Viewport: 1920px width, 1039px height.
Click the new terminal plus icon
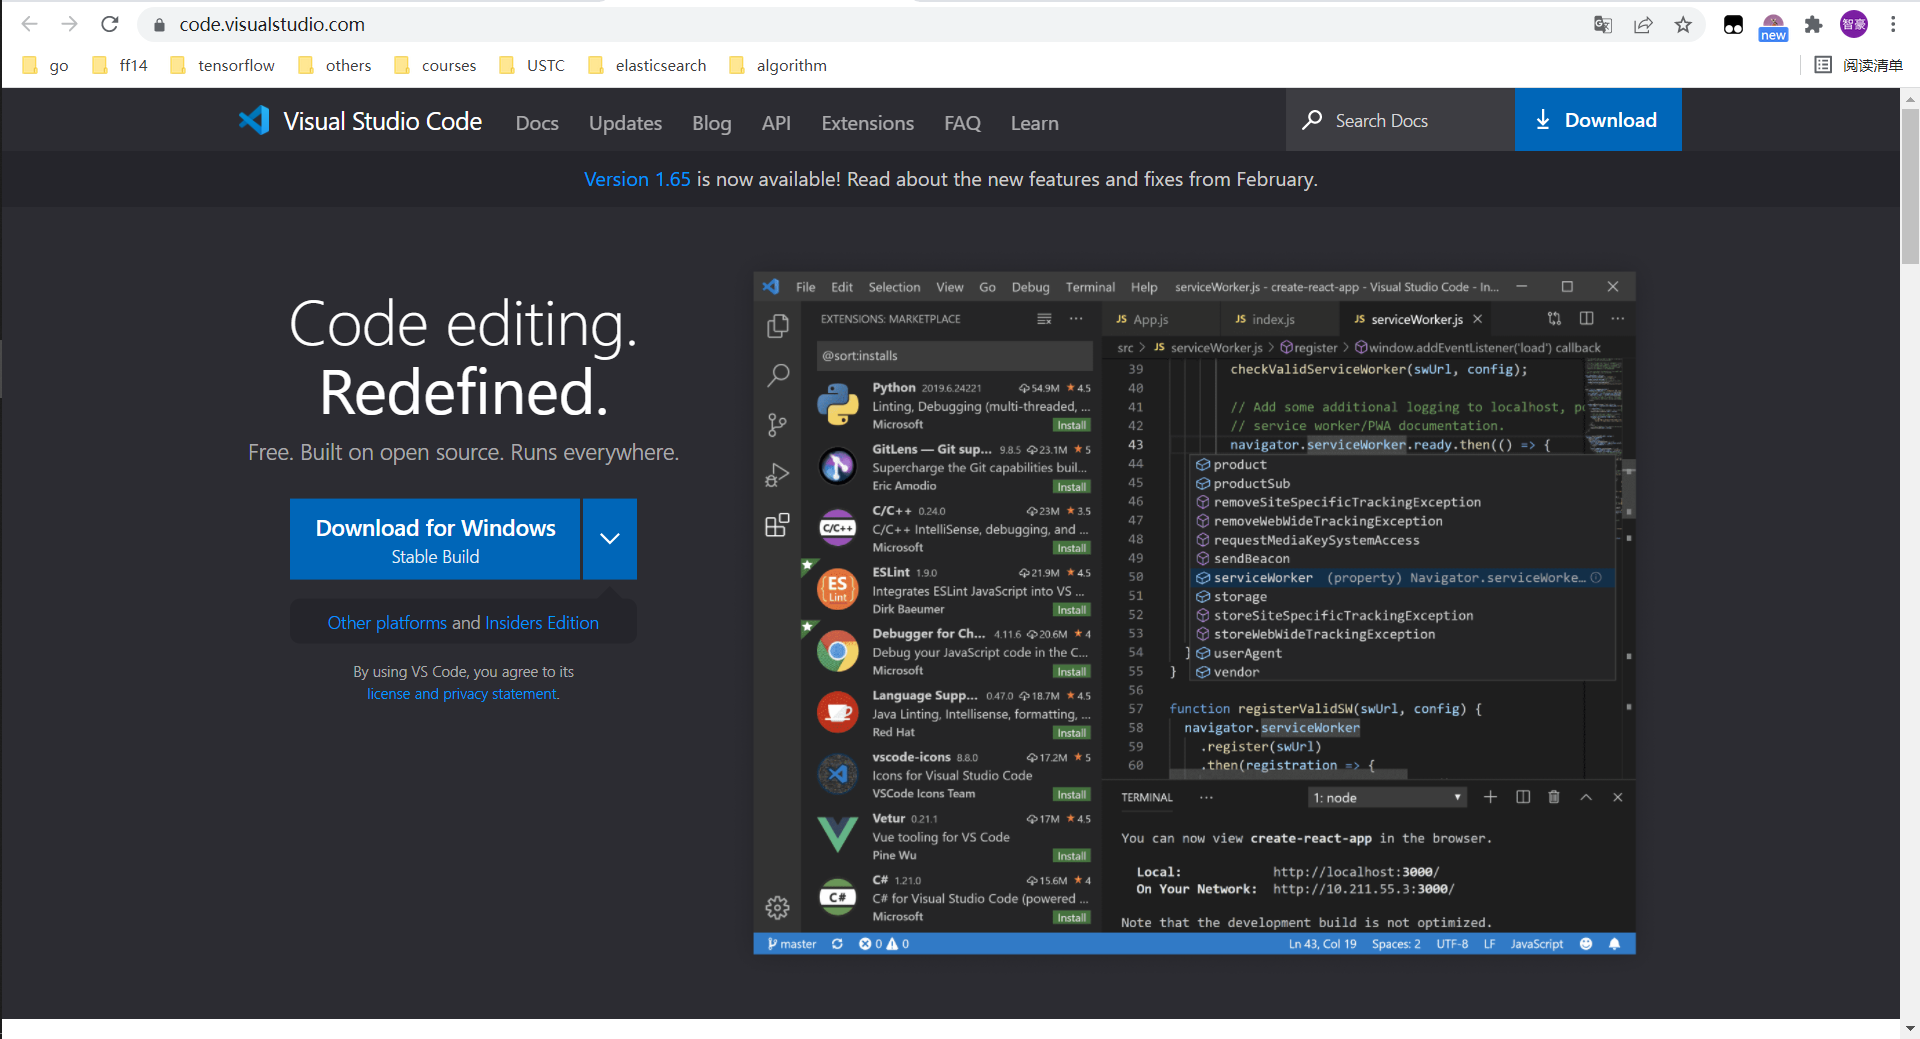pyautogui.click(x=1490, y=797)
